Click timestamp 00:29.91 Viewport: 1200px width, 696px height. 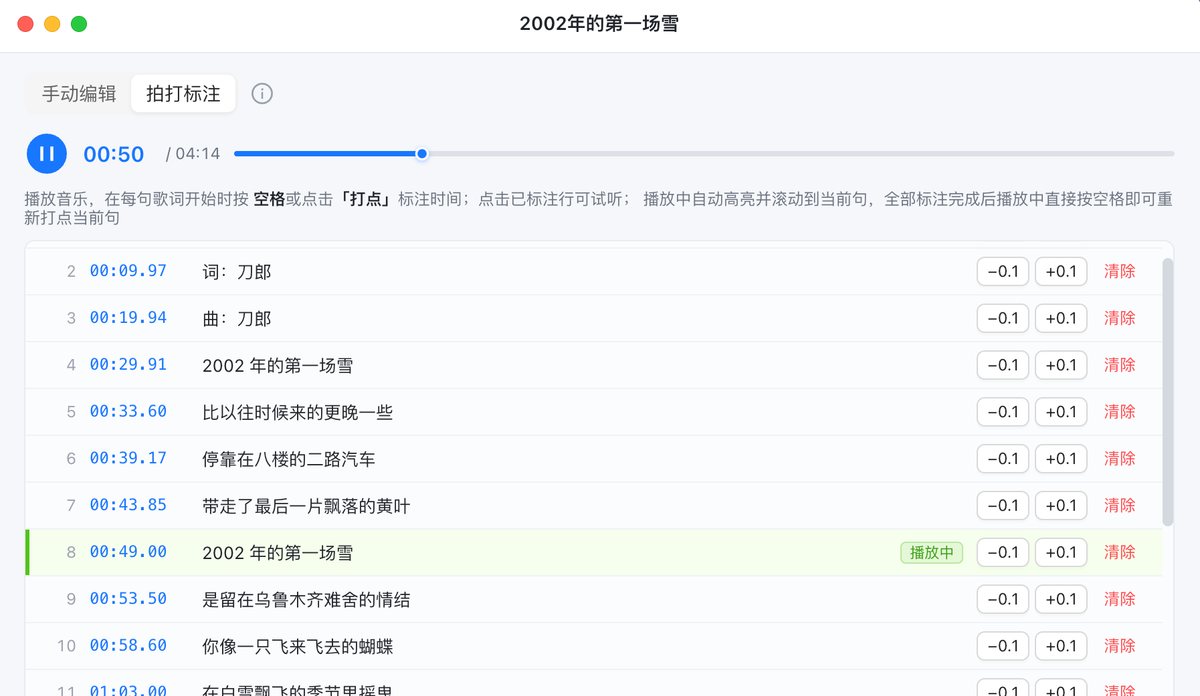[128, 365]
